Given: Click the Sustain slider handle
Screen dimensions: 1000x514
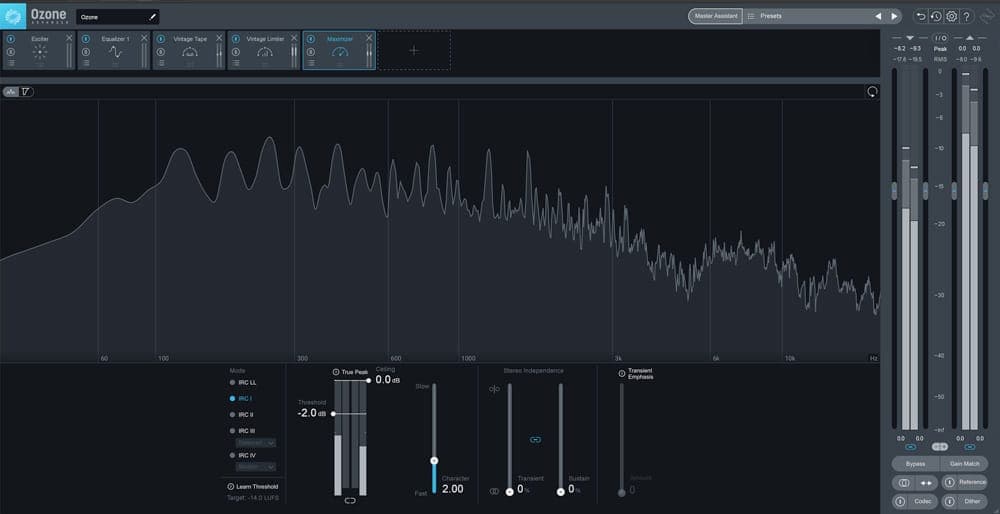Looking at the screenshot, I should pos(561,492).
